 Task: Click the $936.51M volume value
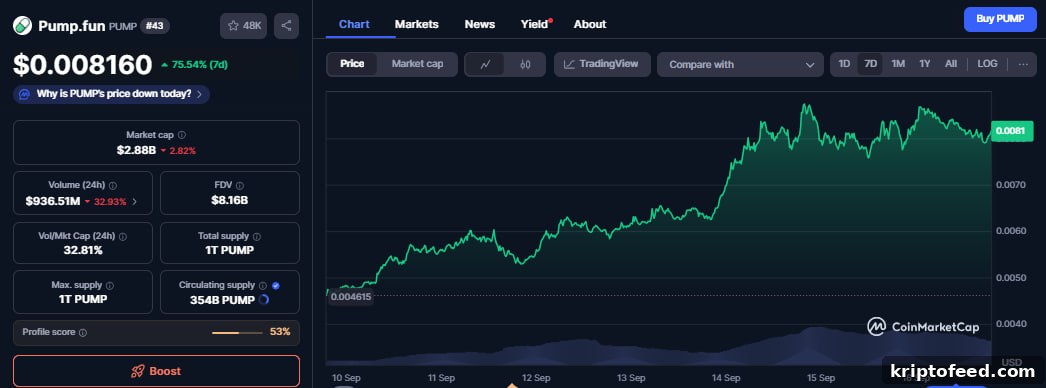pos(53,201)
